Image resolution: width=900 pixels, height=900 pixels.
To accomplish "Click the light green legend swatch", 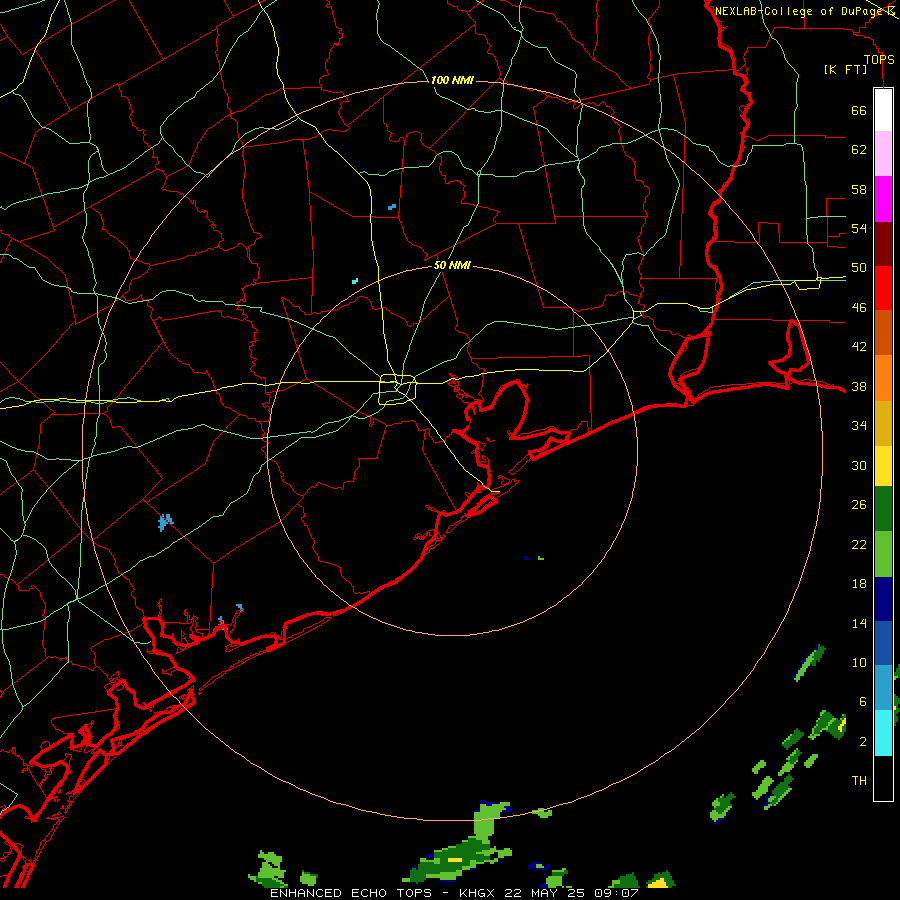I will (883, 554).
